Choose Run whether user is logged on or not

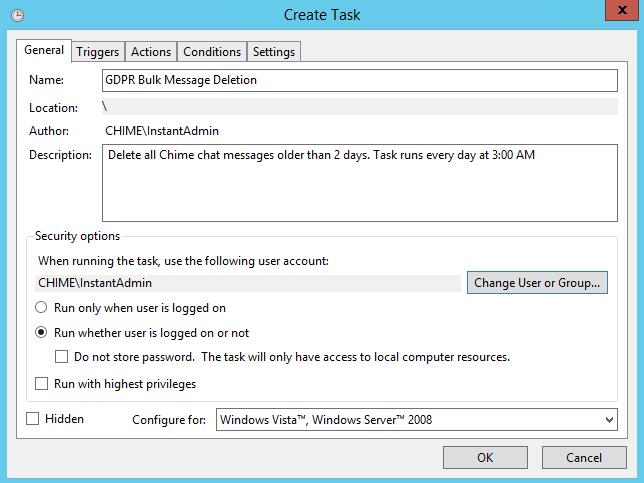tap(42, 333)
